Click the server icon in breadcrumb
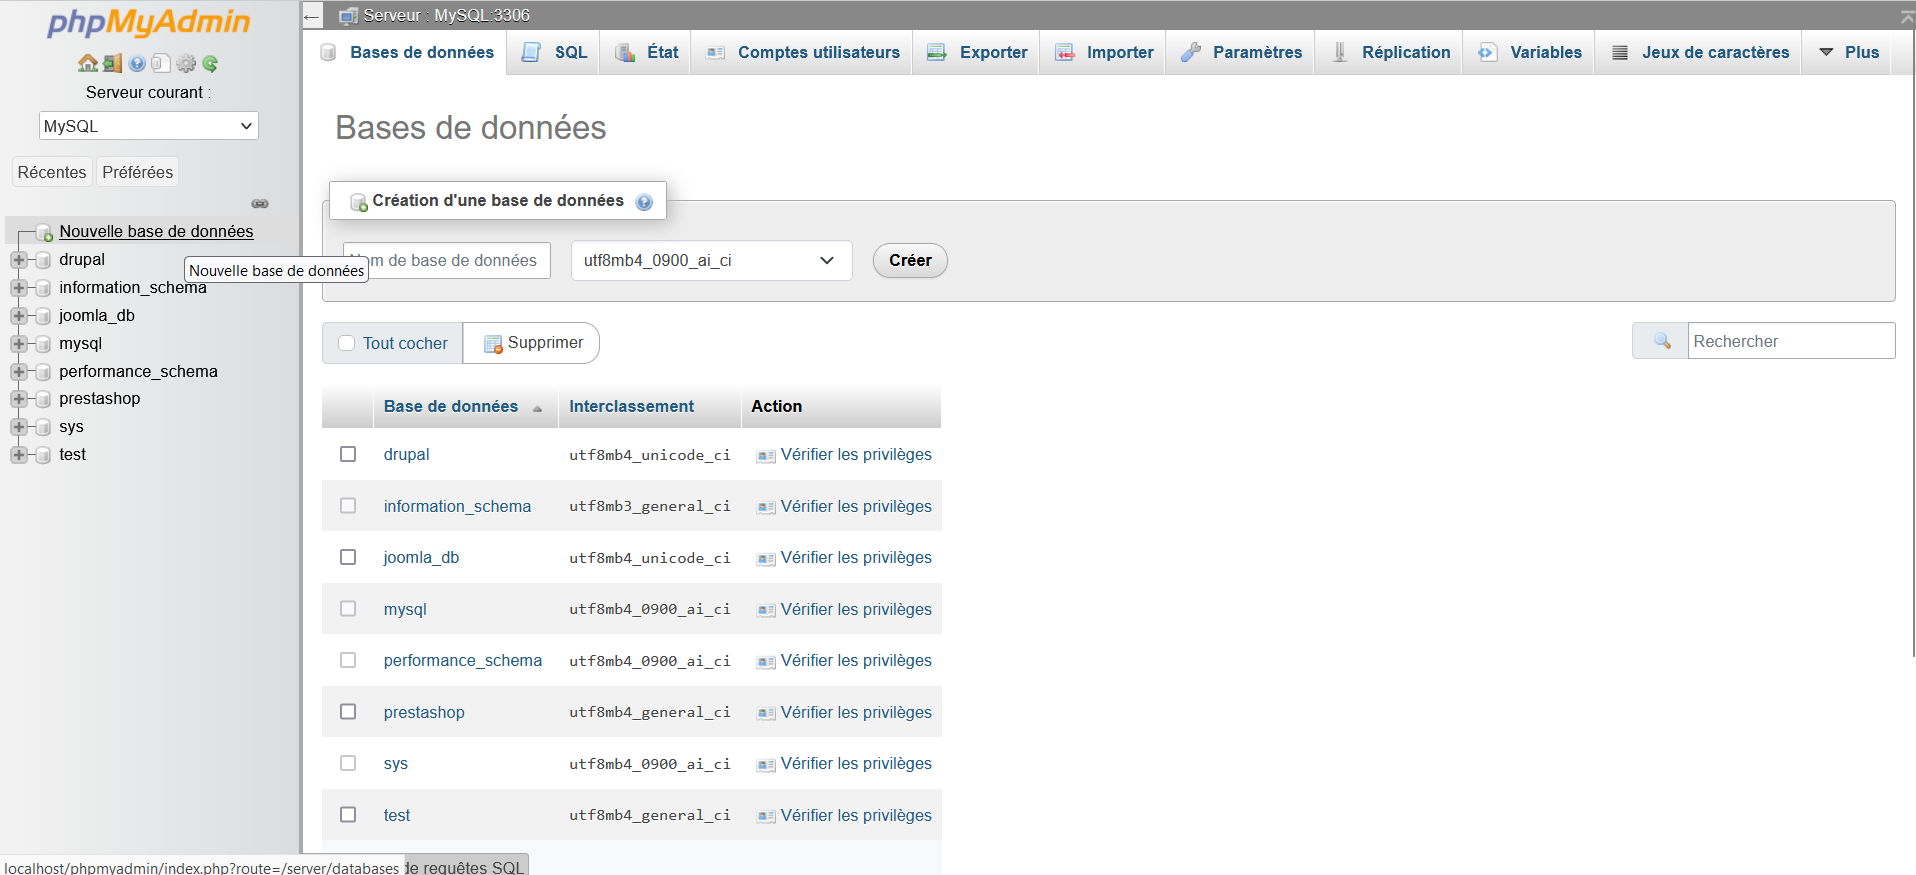The width and height of the screenshot is (1916, 875). 348,16
